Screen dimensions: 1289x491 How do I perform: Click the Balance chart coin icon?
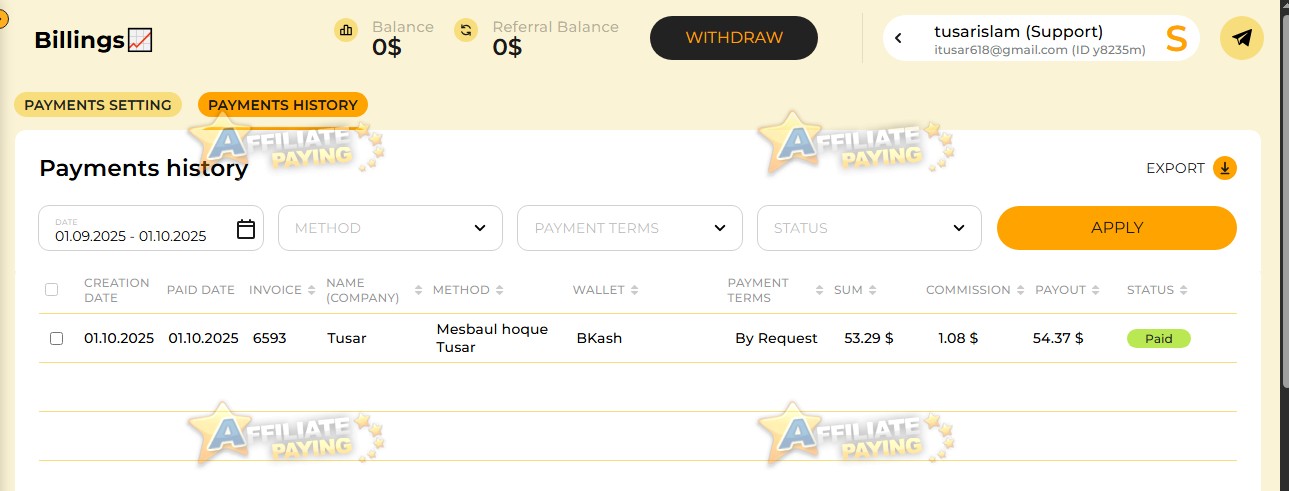(x=346, y=30)
